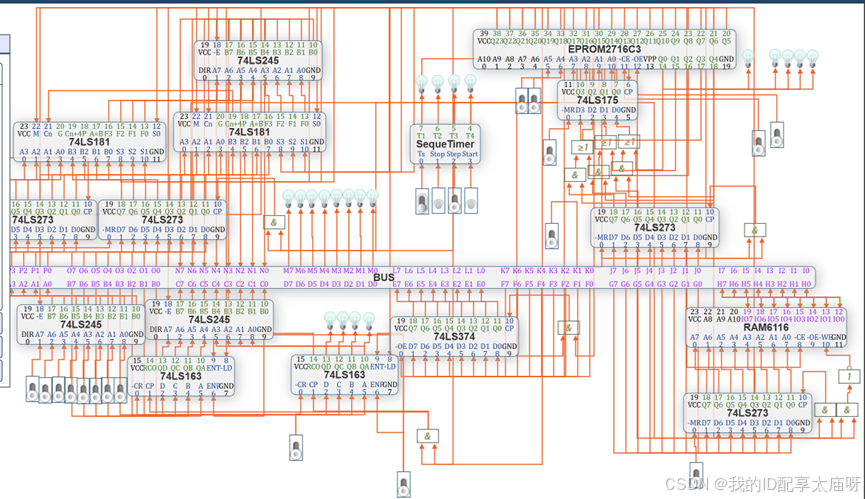Select the leftmost 74LS181 ALU chip
This screenshot has height=499, width=865.
pyautogui.click(x=89, y=142)
